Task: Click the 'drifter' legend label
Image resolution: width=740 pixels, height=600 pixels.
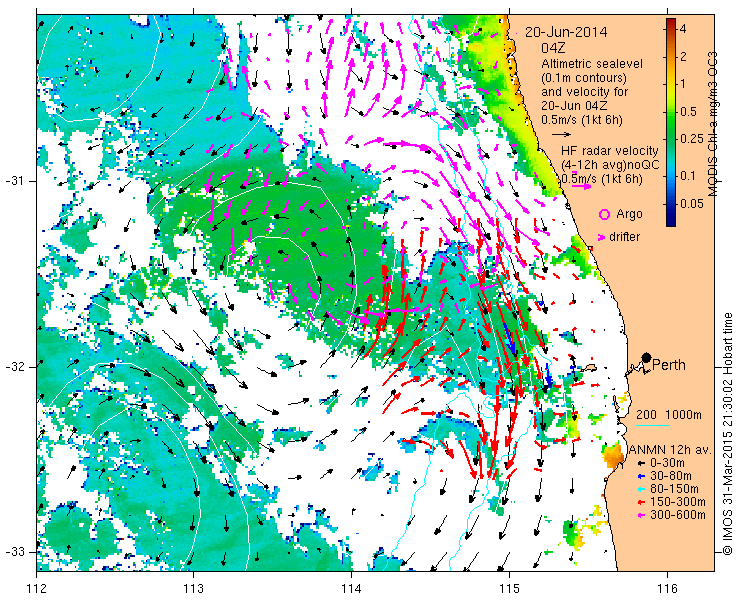Action: (624, 237)
